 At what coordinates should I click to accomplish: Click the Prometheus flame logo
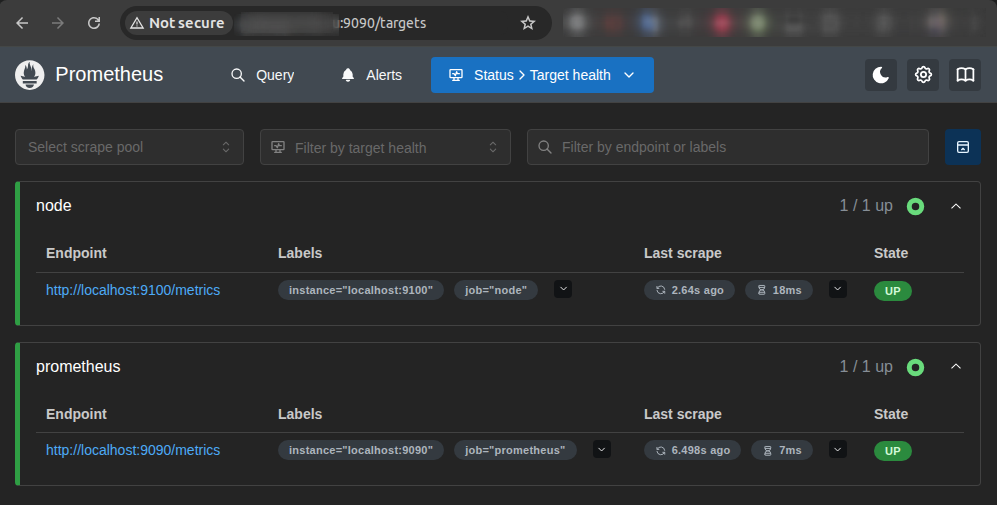[x=30, y=75]
